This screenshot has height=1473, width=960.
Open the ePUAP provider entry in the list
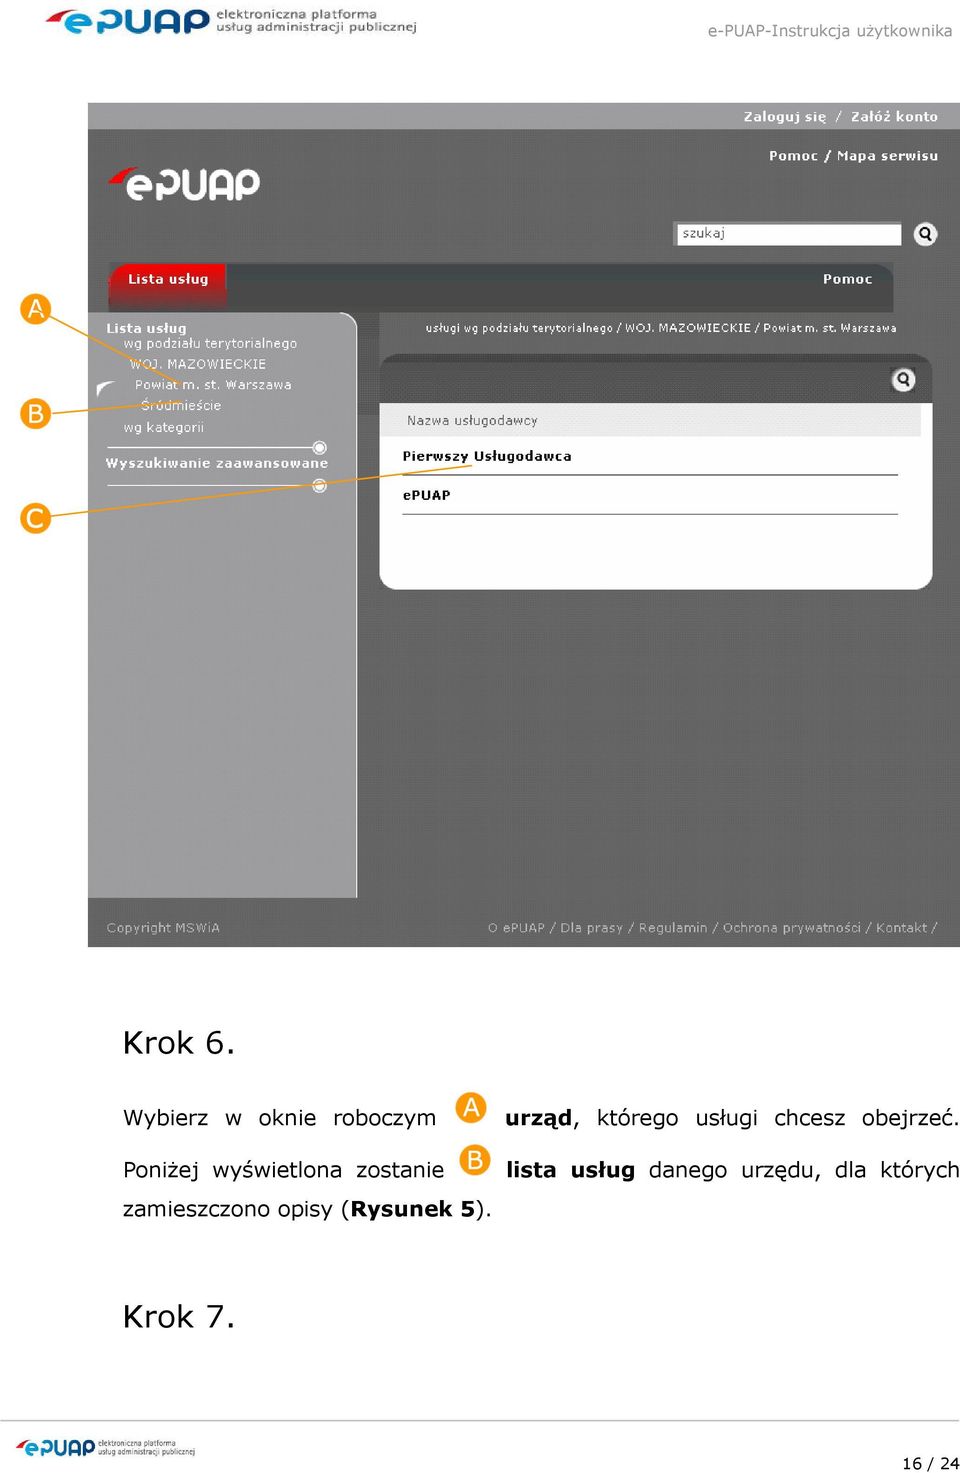[426, 495]
